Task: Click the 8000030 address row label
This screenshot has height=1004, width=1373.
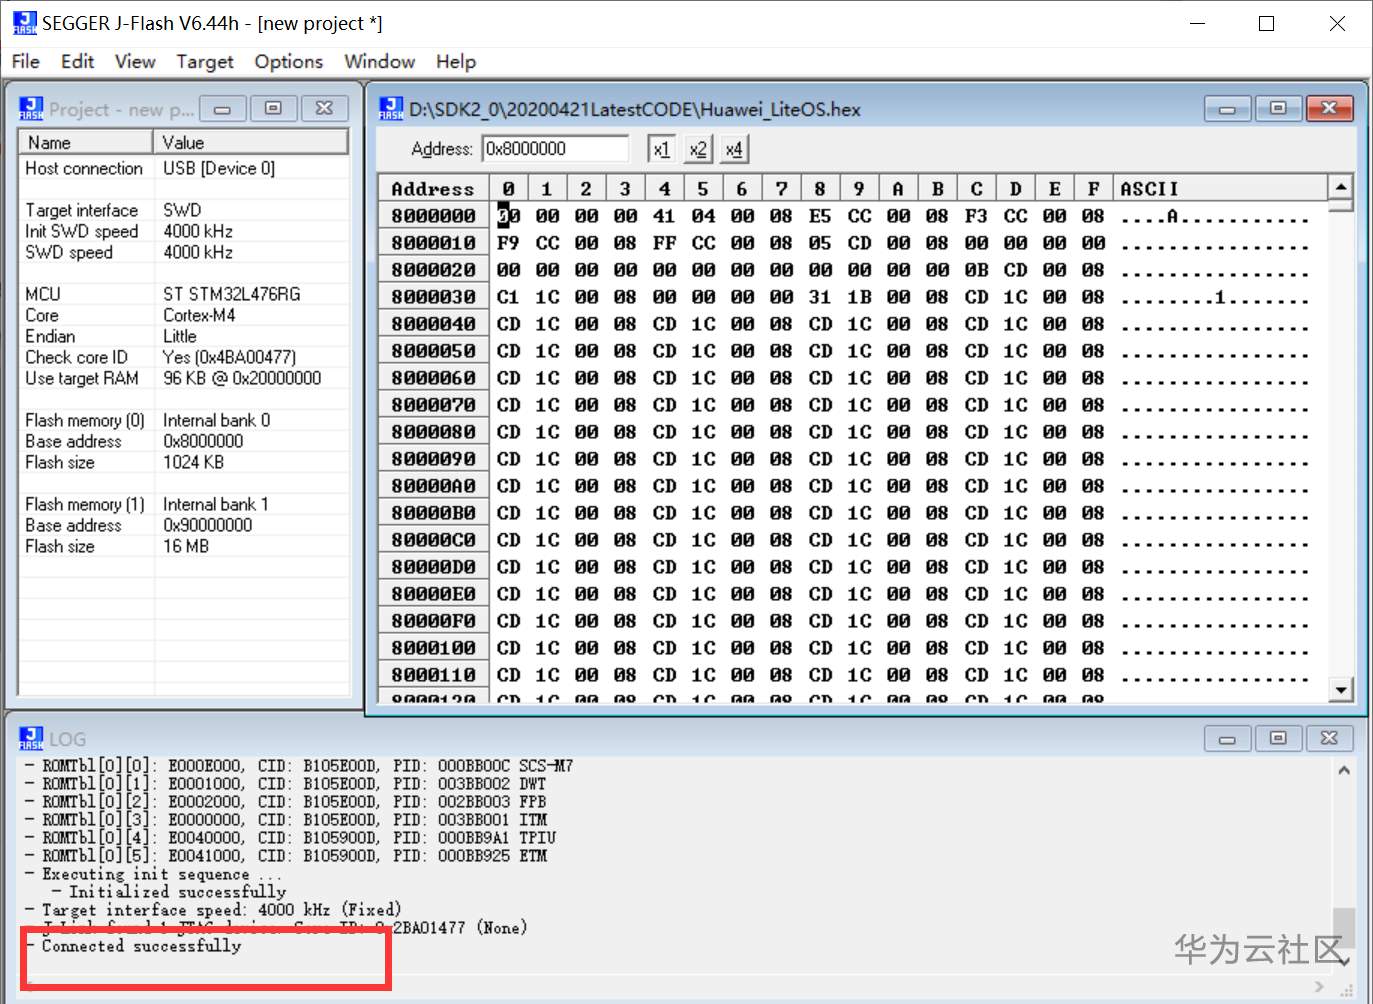Action: [x=433, y=297]
